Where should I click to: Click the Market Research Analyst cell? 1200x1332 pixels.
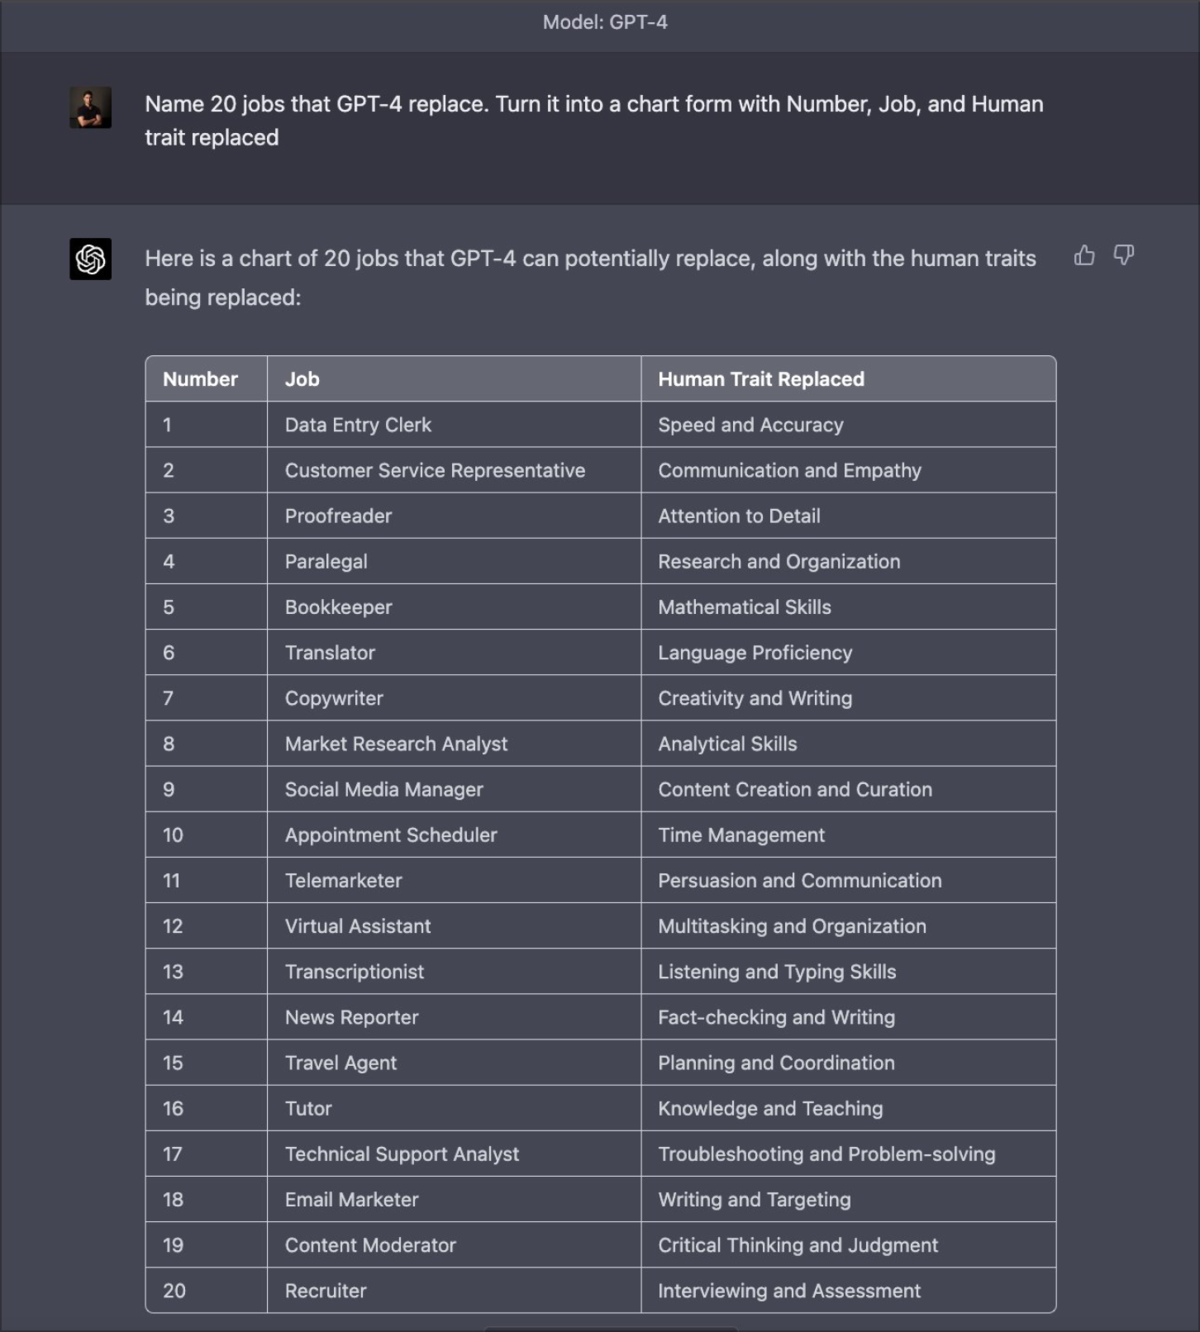(x=396, y=744)
